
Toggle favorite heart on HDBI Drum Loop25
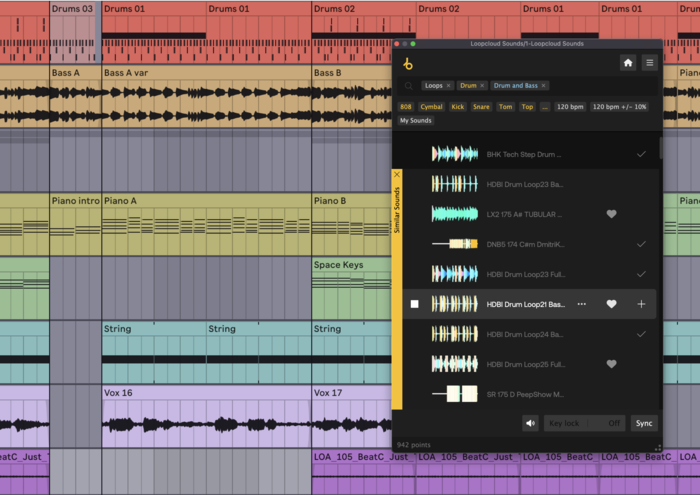point(612,364)
